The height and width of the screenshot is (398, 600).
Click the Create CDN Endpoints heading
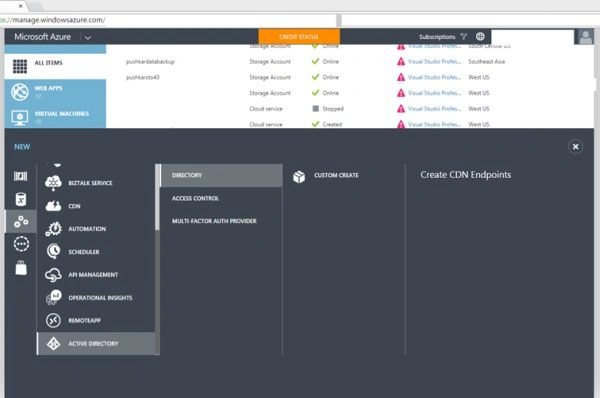click(466, 175)
